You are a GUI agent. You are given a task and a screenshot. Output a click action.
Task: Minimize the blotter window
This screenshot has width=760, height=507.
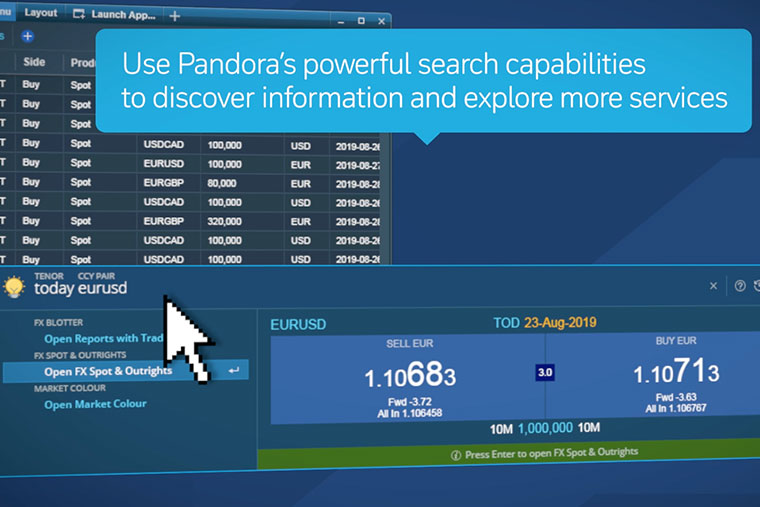pos(341,22)
